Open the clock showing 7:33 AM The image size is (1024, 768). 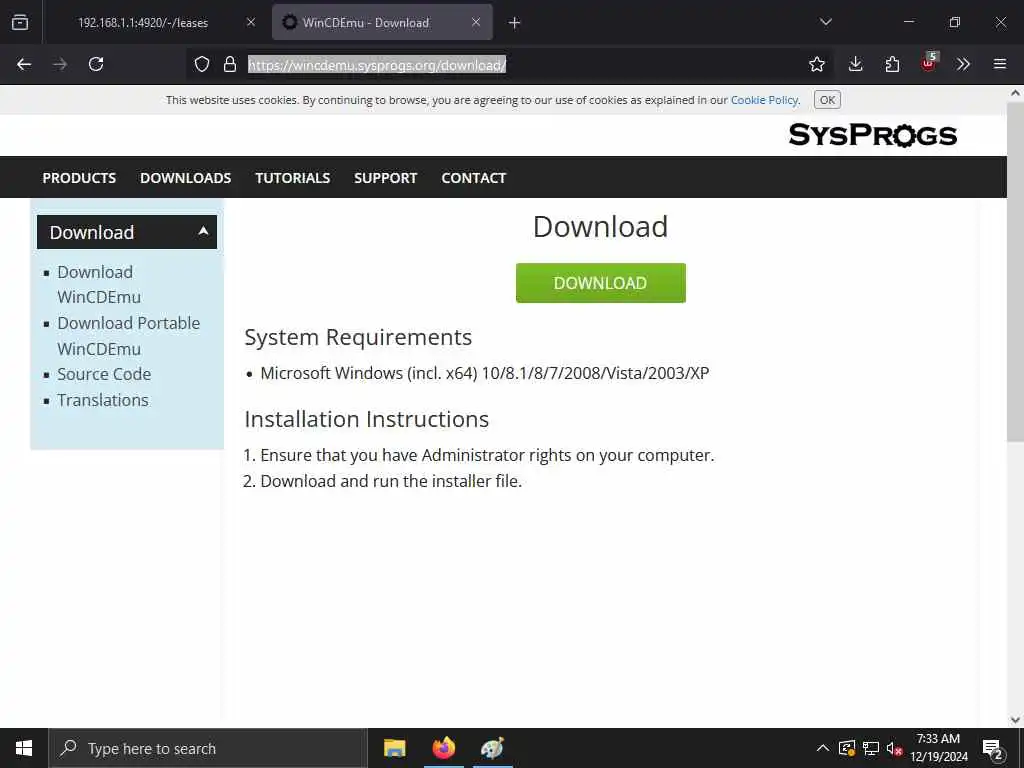coord(938,748)
